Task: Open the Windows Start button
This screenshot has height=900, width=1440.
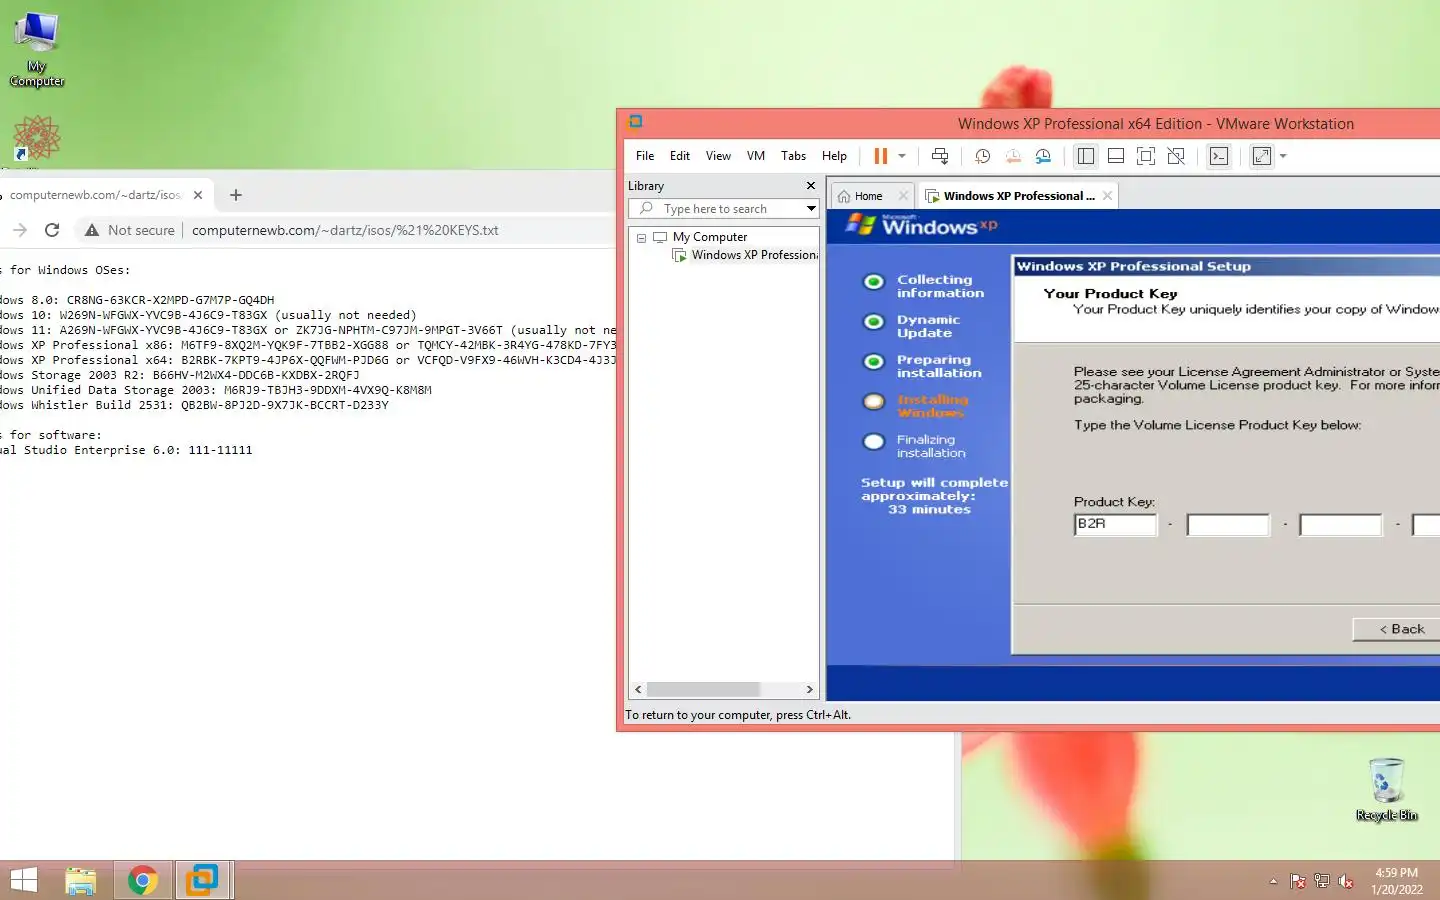Action: point(24,880)
